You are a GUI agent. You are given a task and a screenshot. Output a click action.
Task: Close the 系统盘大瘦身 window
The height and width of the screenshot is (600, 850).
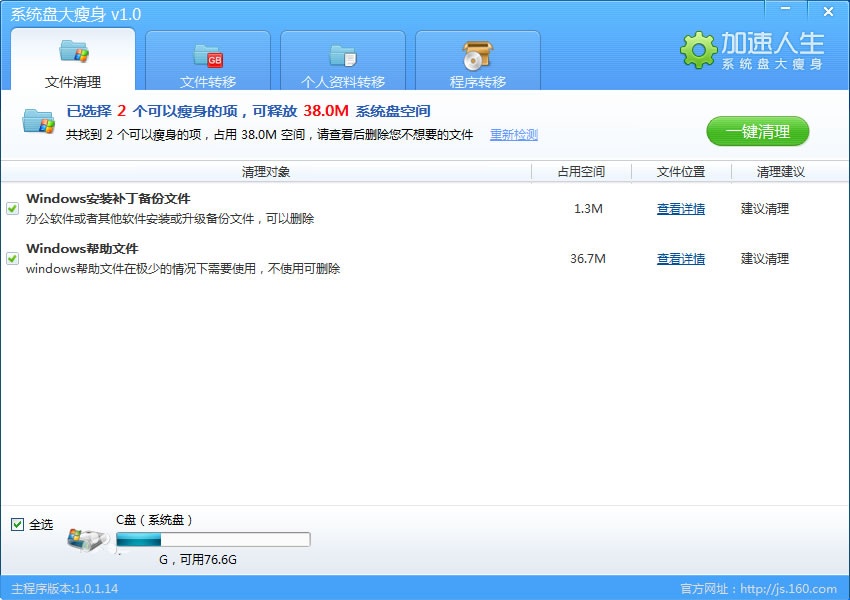pos(828,11)
